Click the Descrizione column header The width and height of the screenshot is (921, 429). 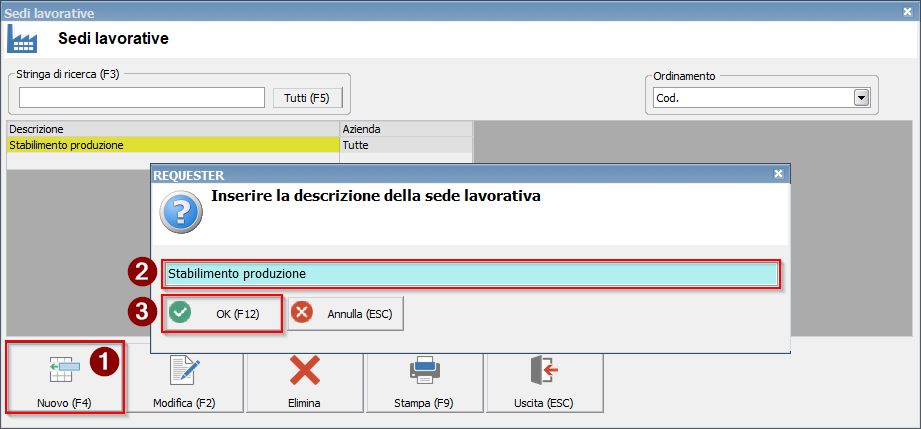pos(173,129)
